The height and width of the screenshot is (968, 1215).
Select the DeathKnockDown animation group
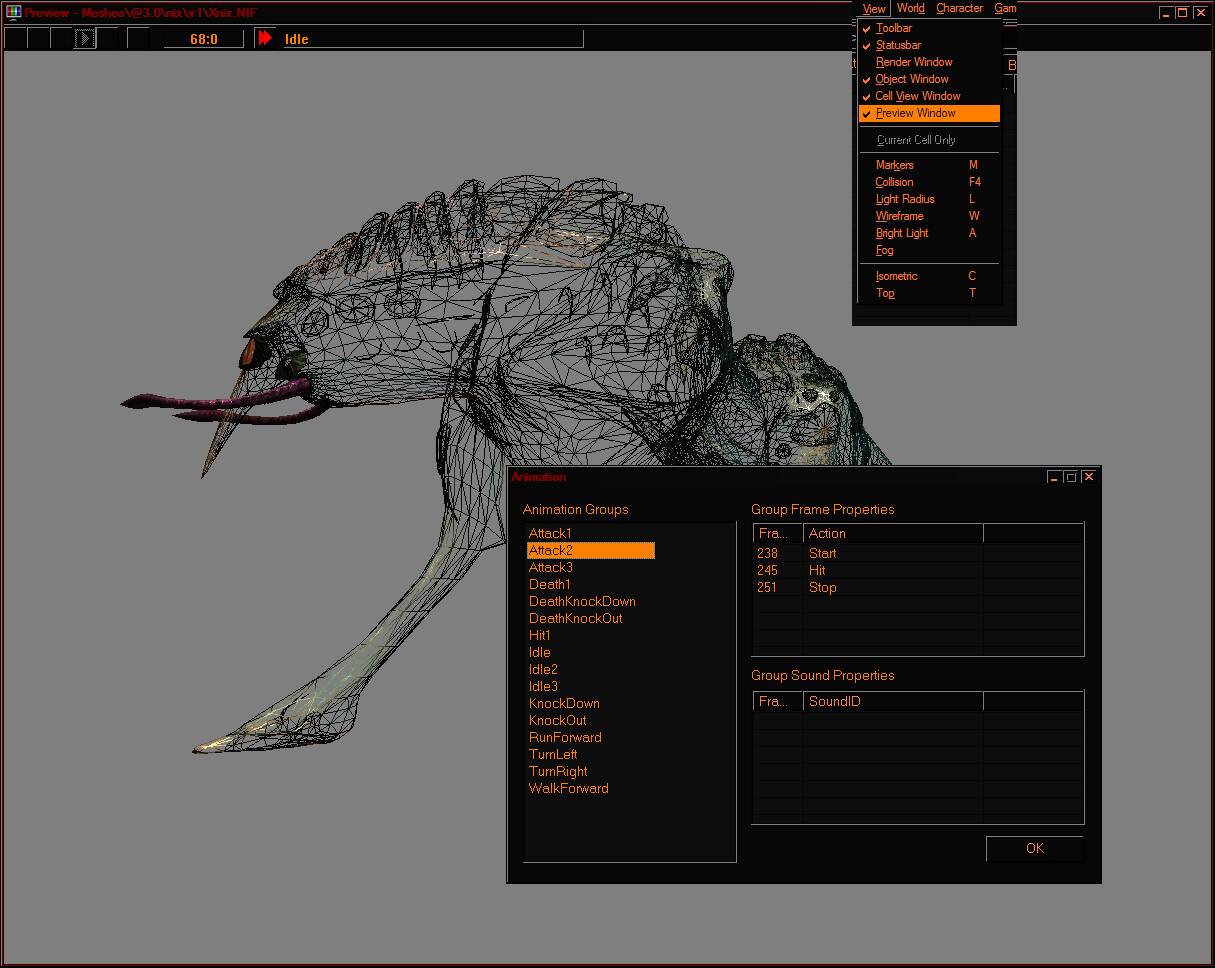click(x=582, y=601)
